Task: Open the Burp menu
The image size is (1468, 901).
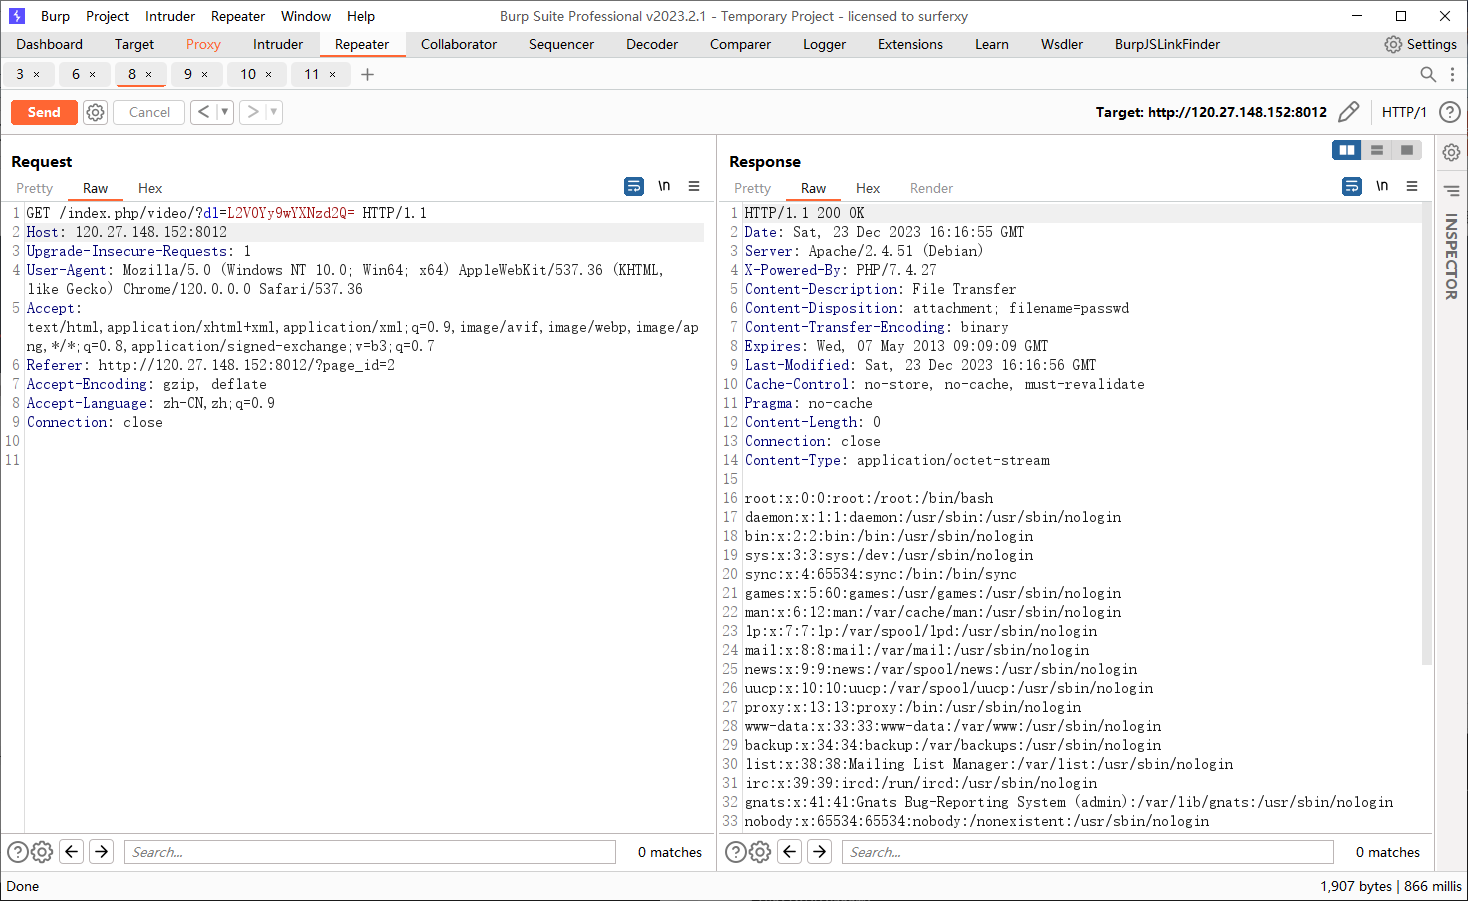Action: [x=55, y=16]
